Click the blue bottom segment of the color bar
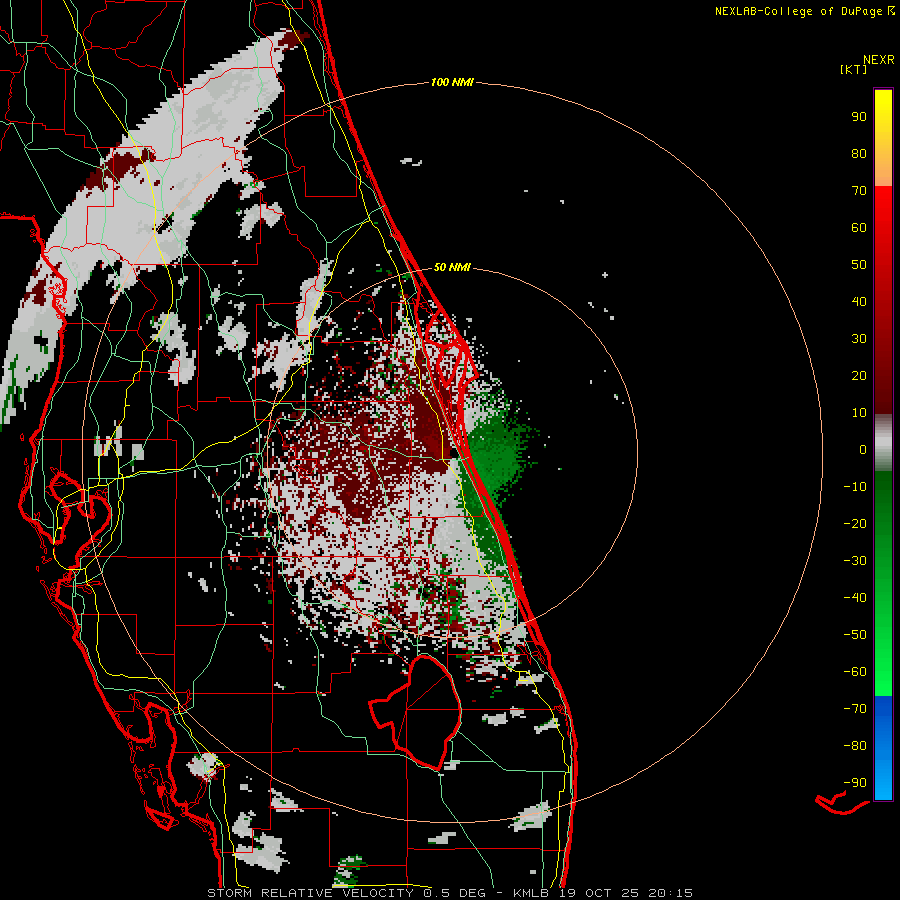Image resolution: width=900 pixels, height=900 pixels. tap(883, 748)
